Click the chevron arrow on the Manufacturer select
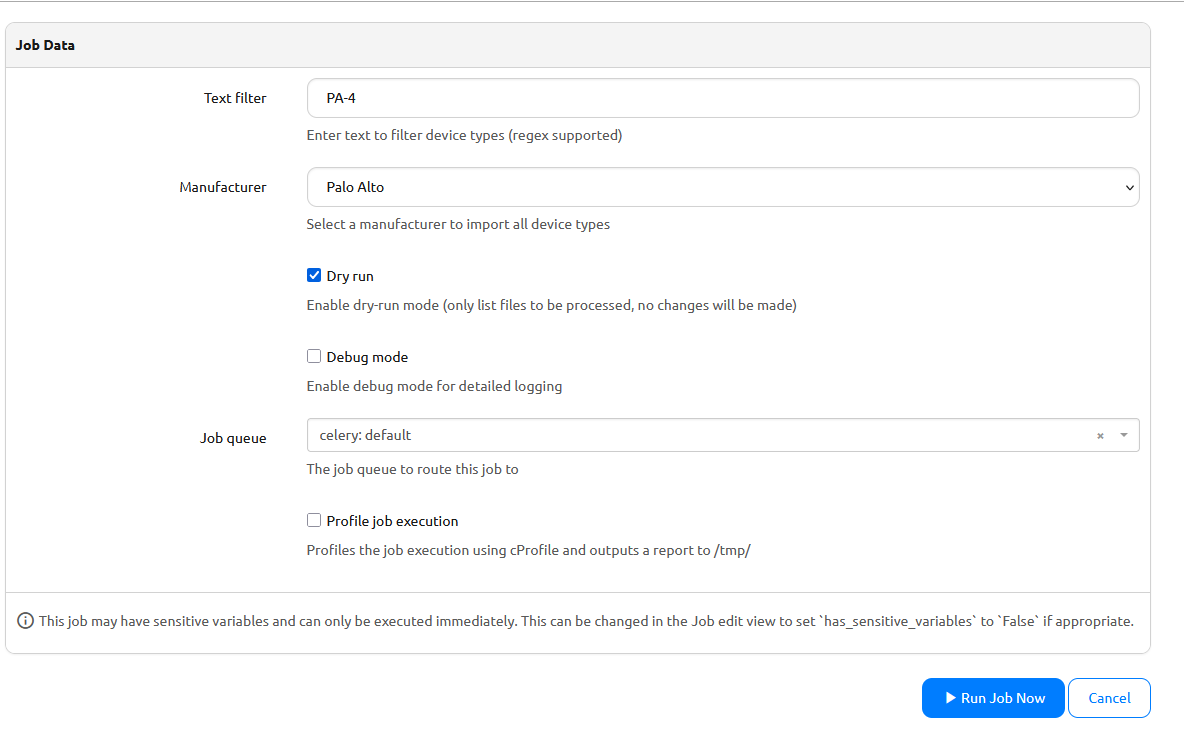Viewport: 1184px width, 751px height. click(x=1129, y=187)
